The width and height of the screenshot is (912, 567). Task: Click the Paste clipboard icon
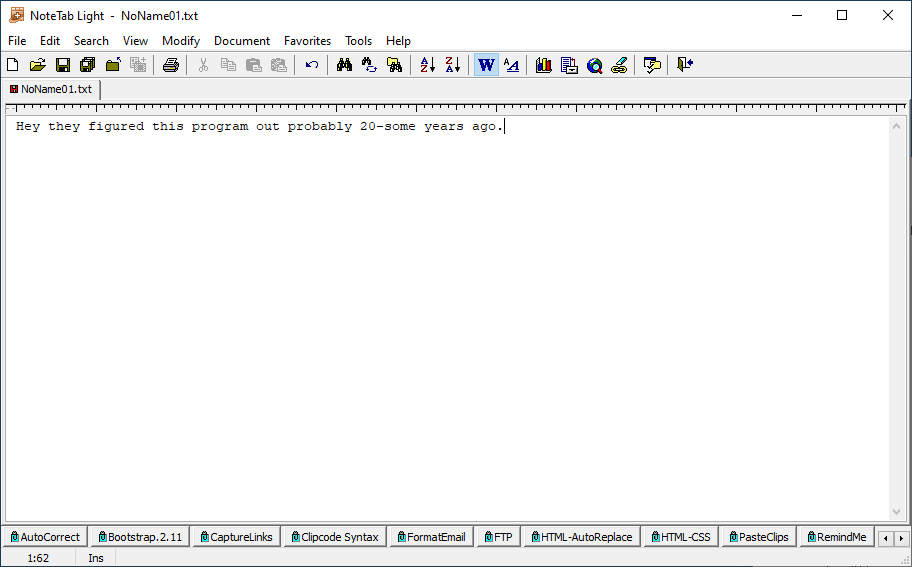pyautogui.click(x=254, y=65)
